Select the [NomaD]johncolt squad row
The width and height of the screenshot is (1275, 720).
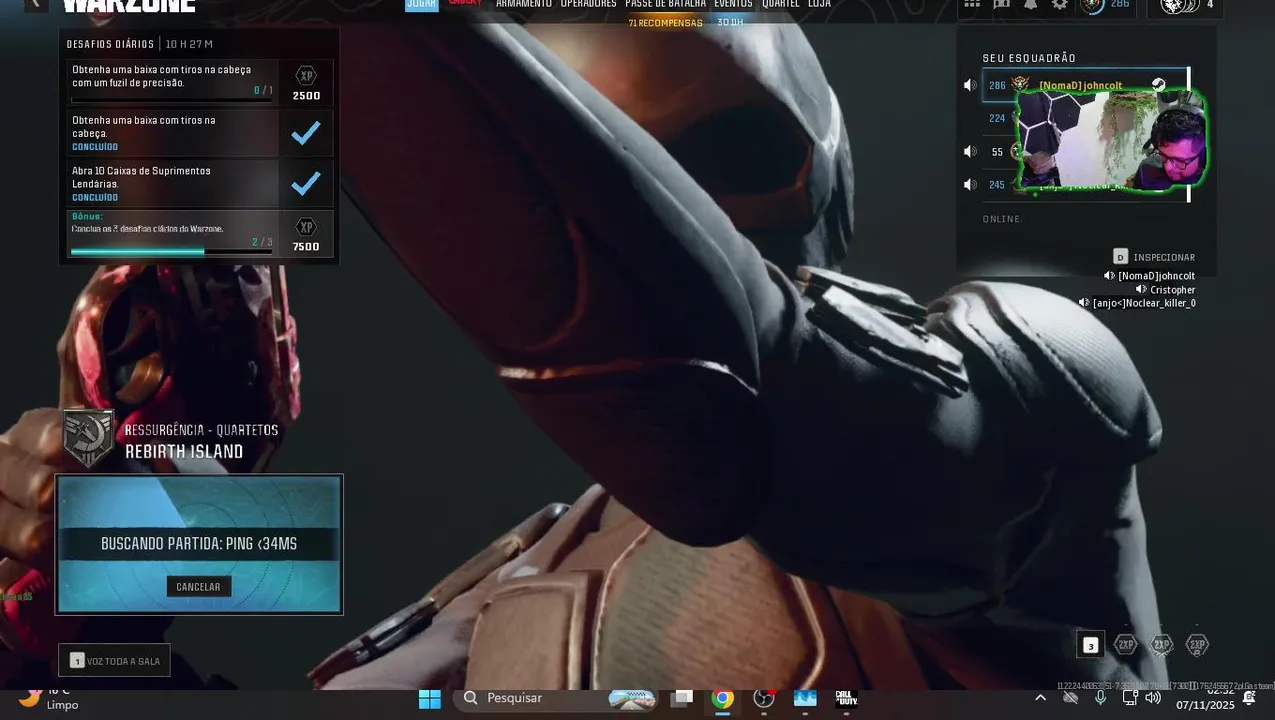tap(1084, 85)
